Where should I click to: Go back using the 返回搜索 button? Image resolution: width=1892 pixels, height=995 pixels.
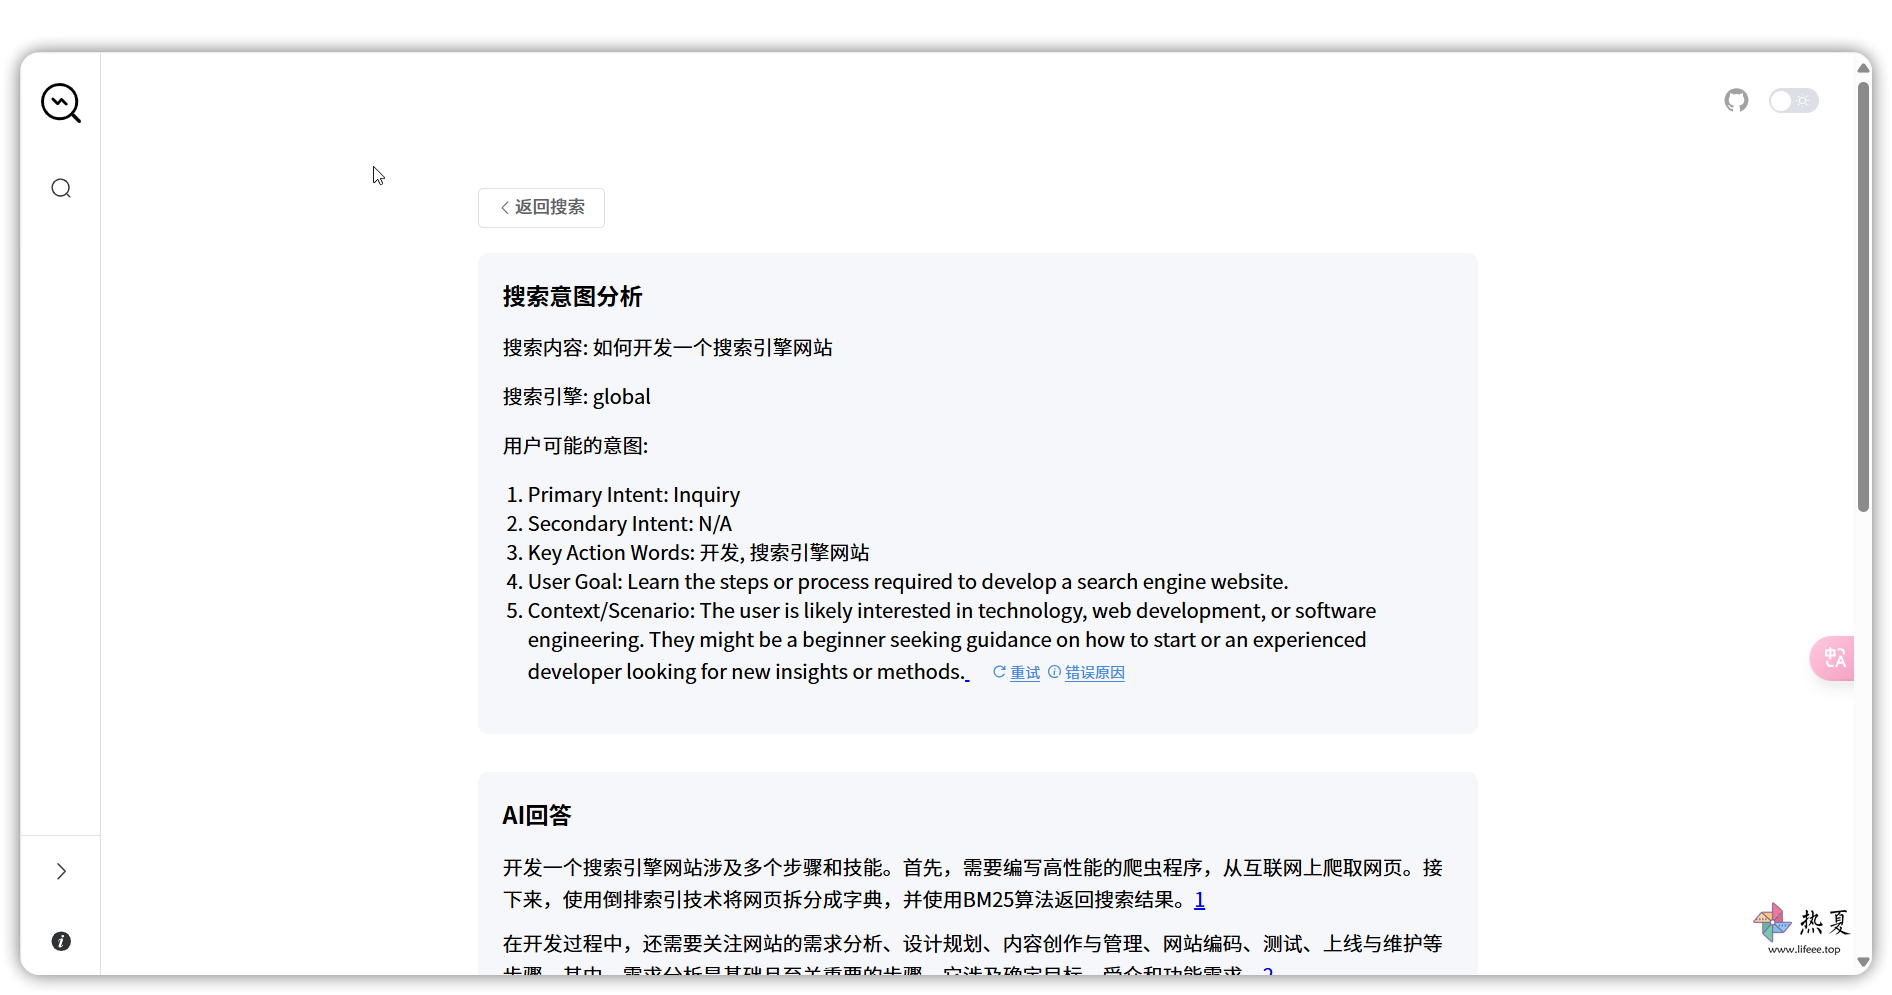click(x=541, y=208)
